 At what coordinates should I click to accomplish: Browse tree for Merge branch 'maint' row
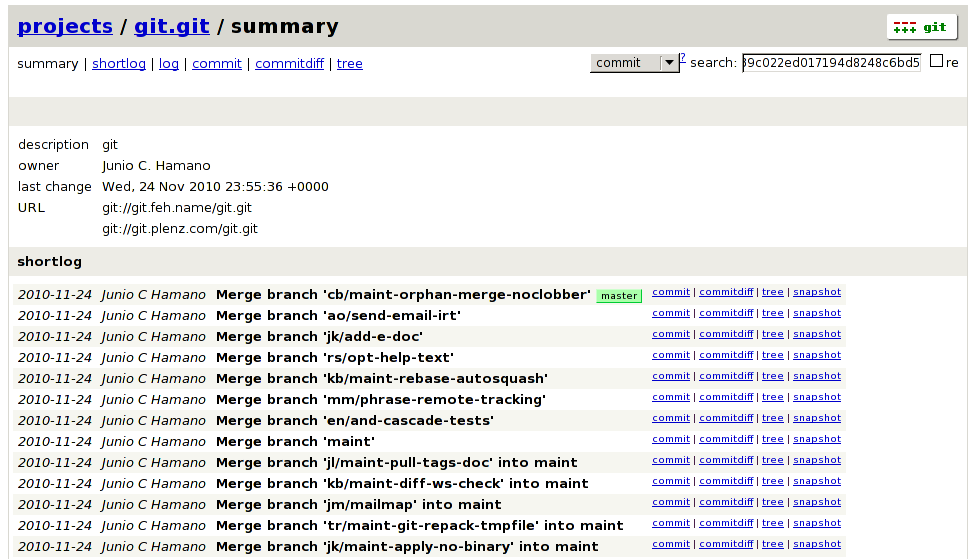[x=772, y=439]
